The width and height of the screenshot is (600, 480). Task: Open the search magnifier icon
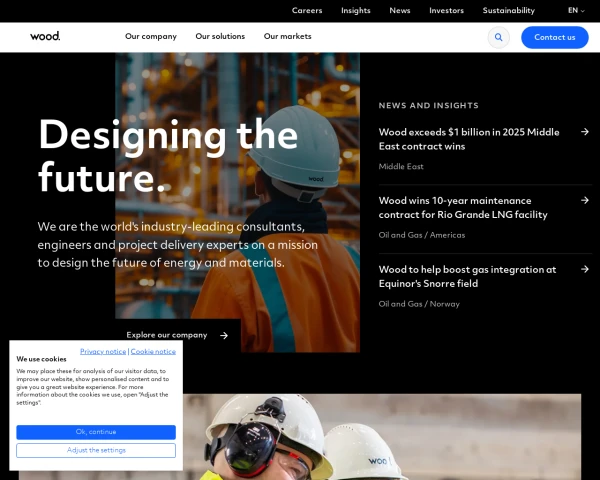[498, 37]
